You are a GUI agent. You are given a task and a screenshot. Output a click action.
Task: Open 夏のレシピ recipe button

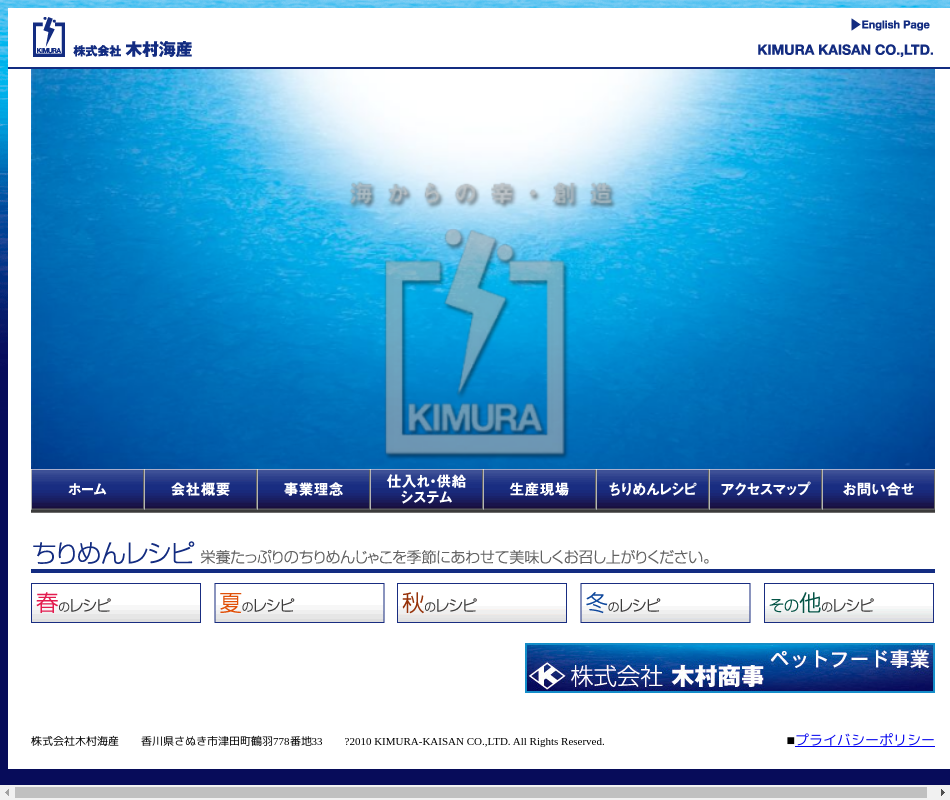299,604
